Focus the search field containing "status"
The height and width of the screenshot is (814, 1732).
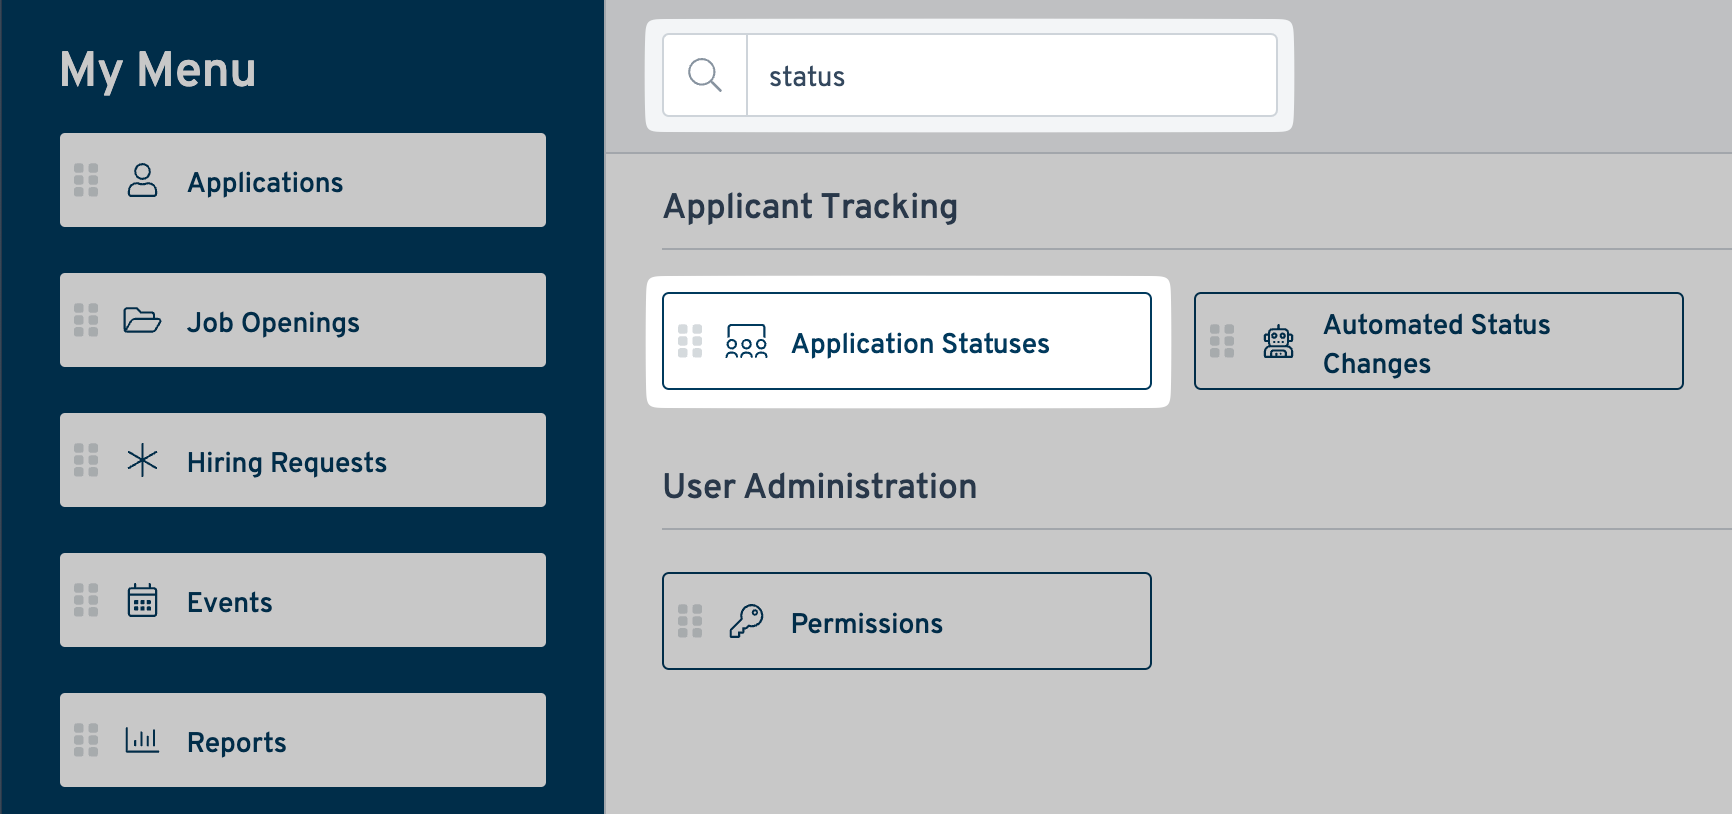tap(1010, 76)
